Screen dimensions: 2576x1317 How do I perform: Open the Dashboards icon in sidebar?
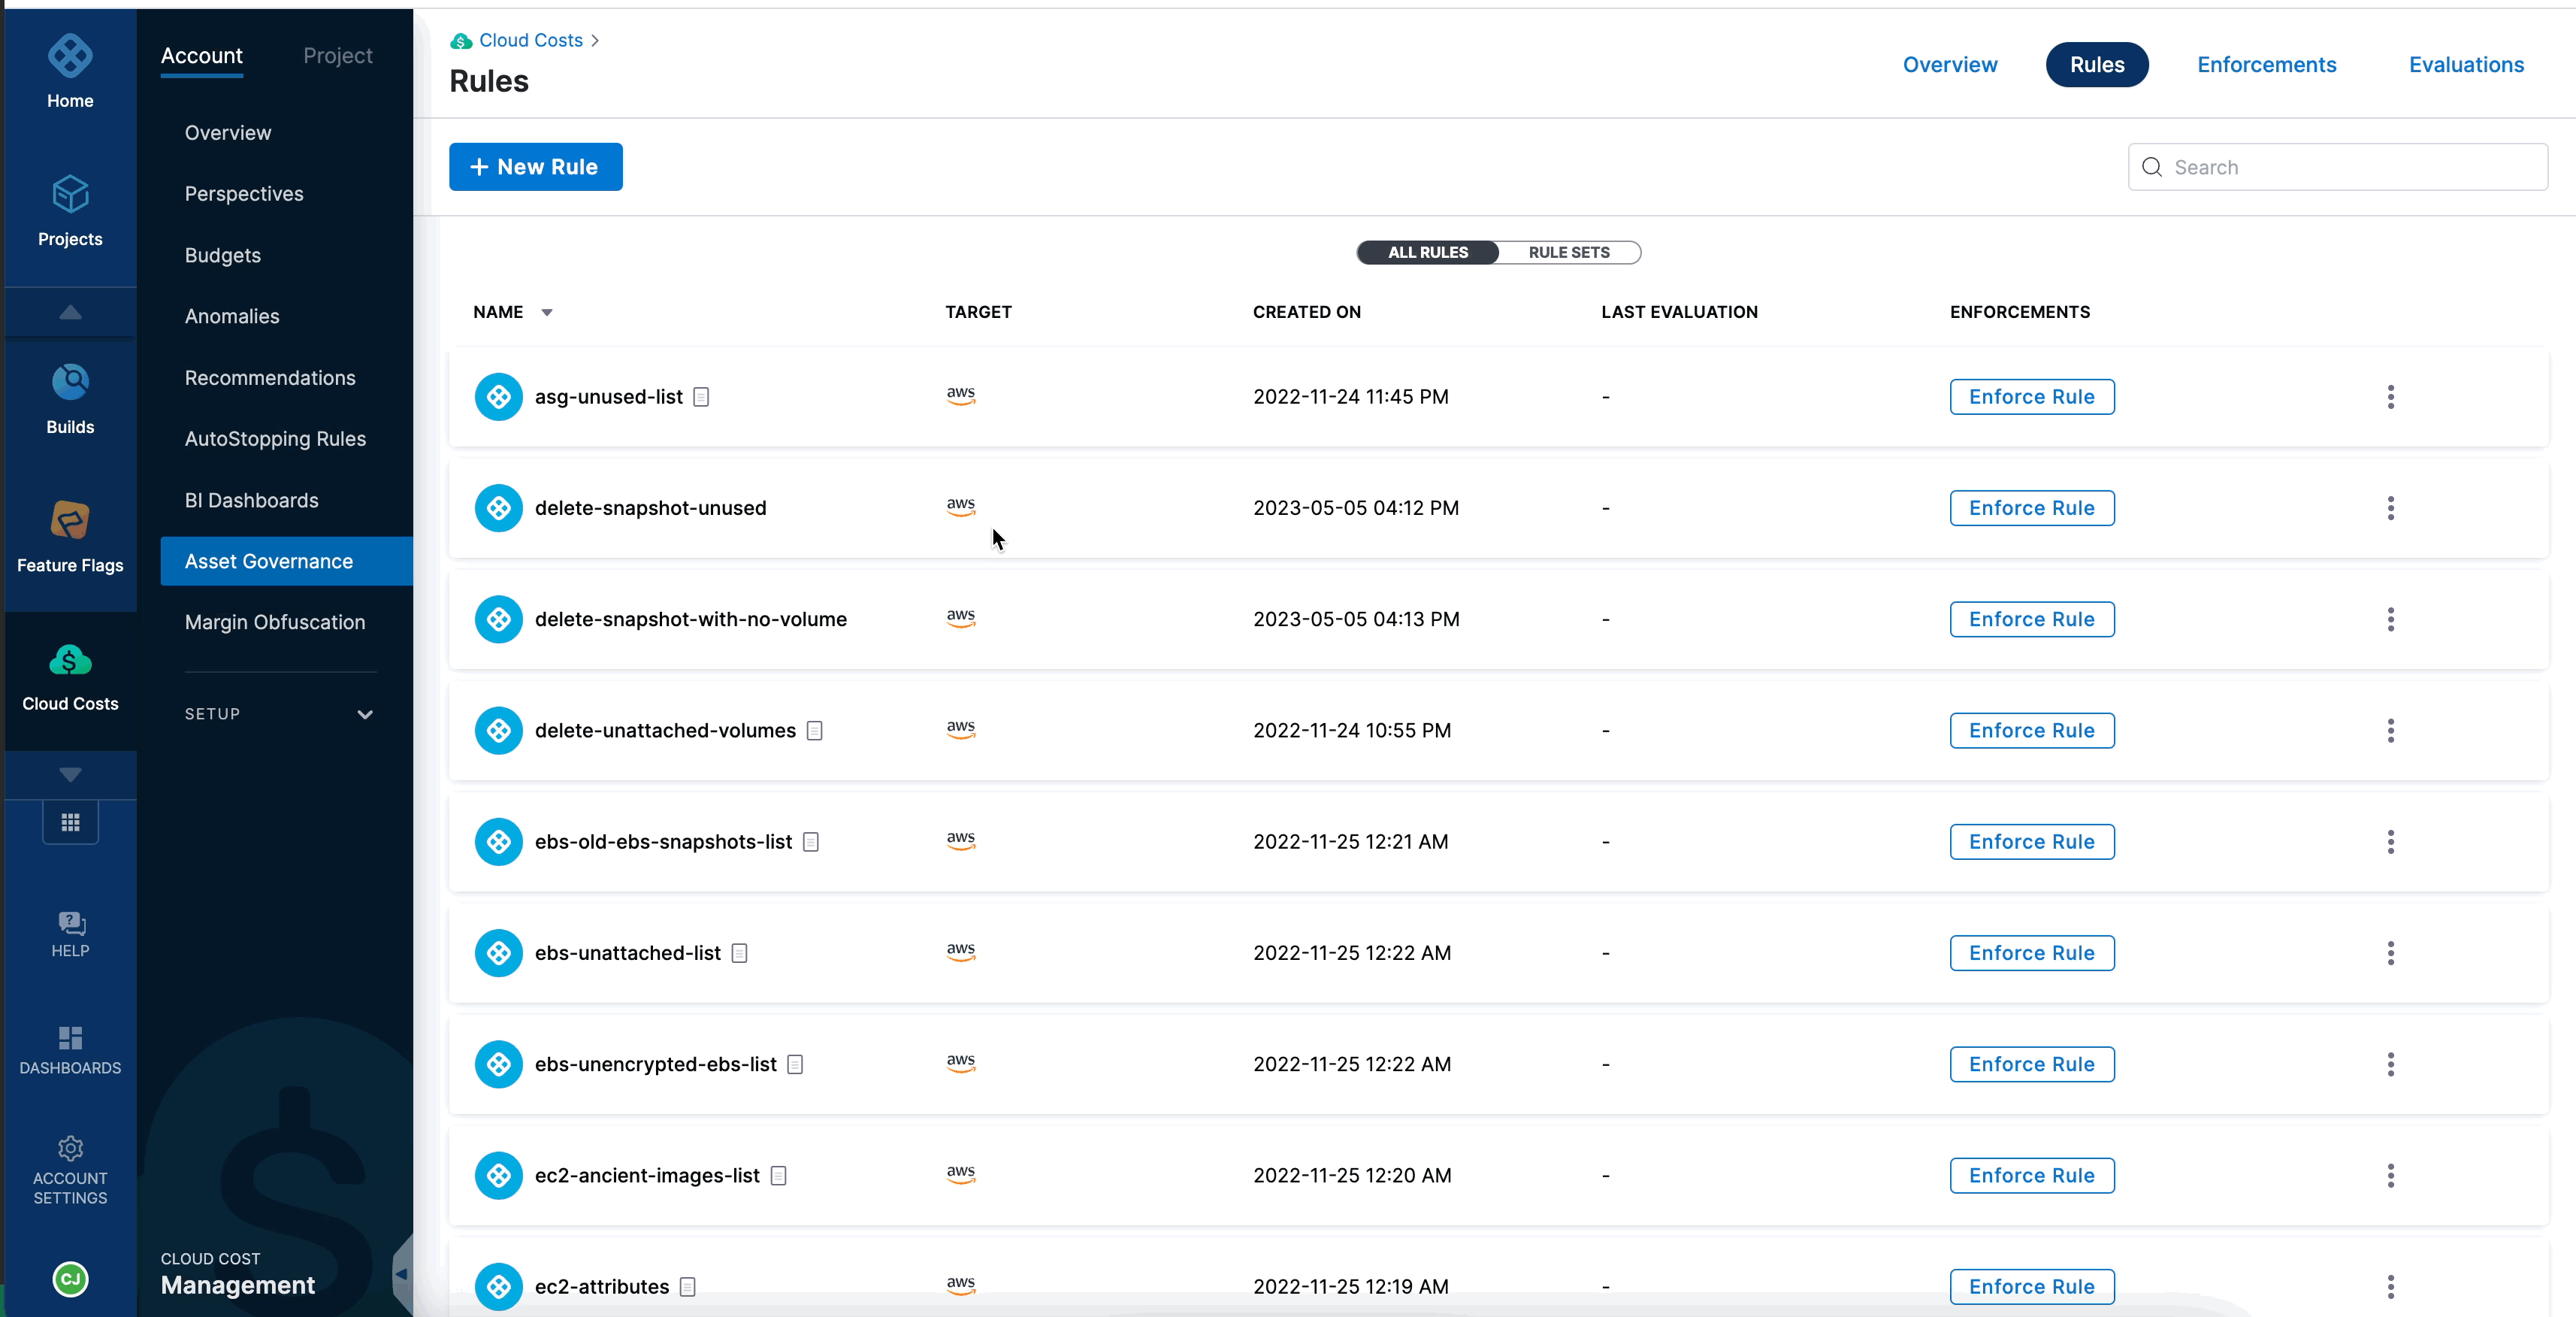point(70,1038)
